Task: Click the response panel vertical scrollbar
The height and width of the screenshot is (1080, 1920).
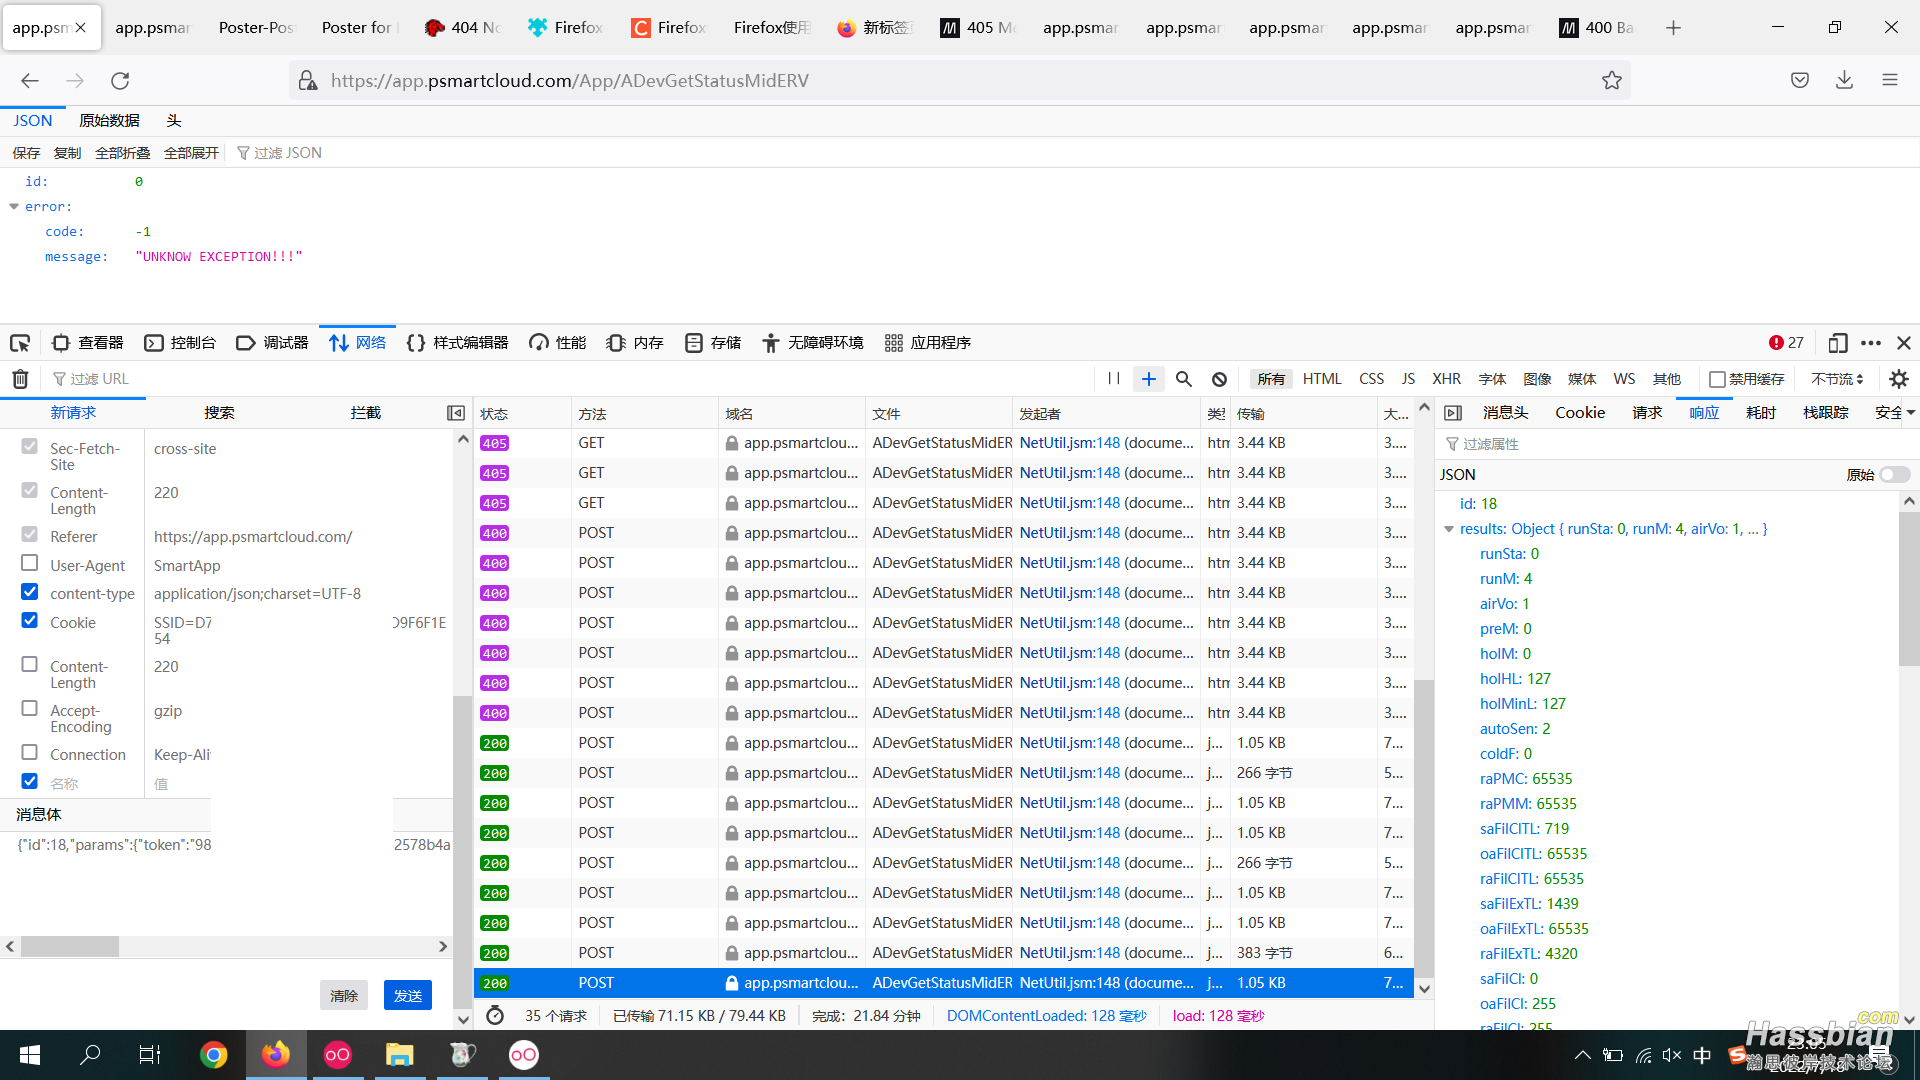Action: tap(1909, 590)
